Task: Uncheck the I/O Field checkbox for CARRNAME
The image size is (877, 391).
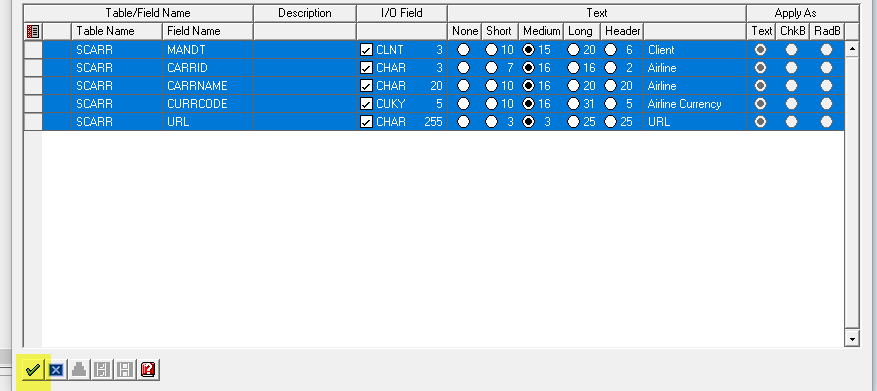Action: click(x=366, y=86)
